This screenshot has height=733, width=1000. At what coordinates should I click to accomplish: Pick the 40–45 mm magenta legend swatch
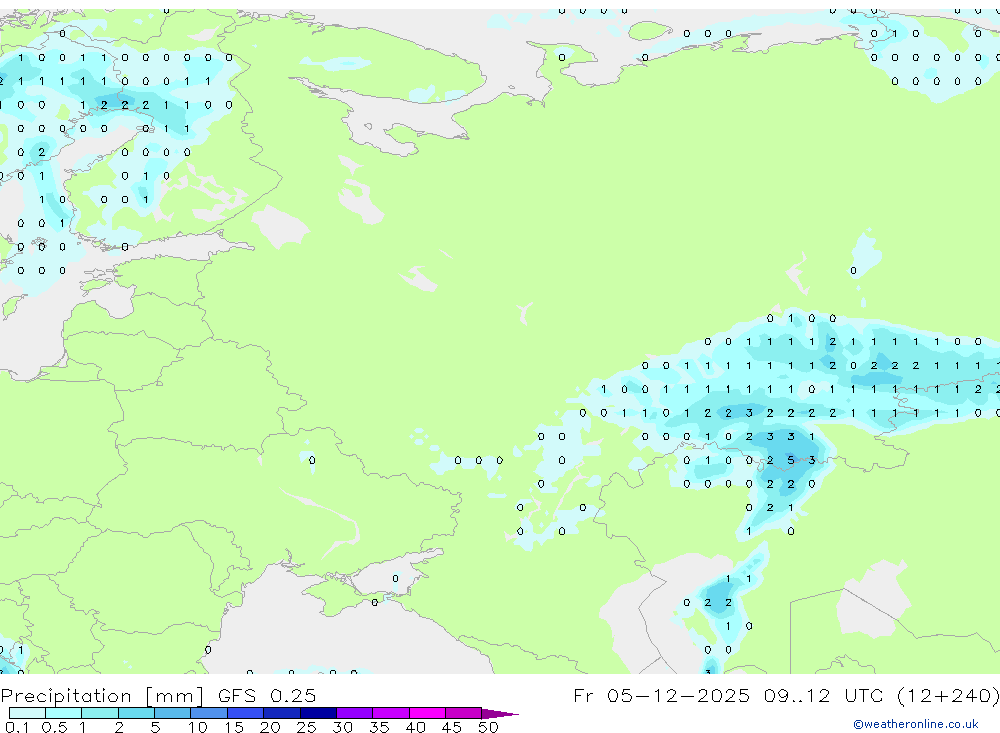pyautogui.click(x=427, y=713)
